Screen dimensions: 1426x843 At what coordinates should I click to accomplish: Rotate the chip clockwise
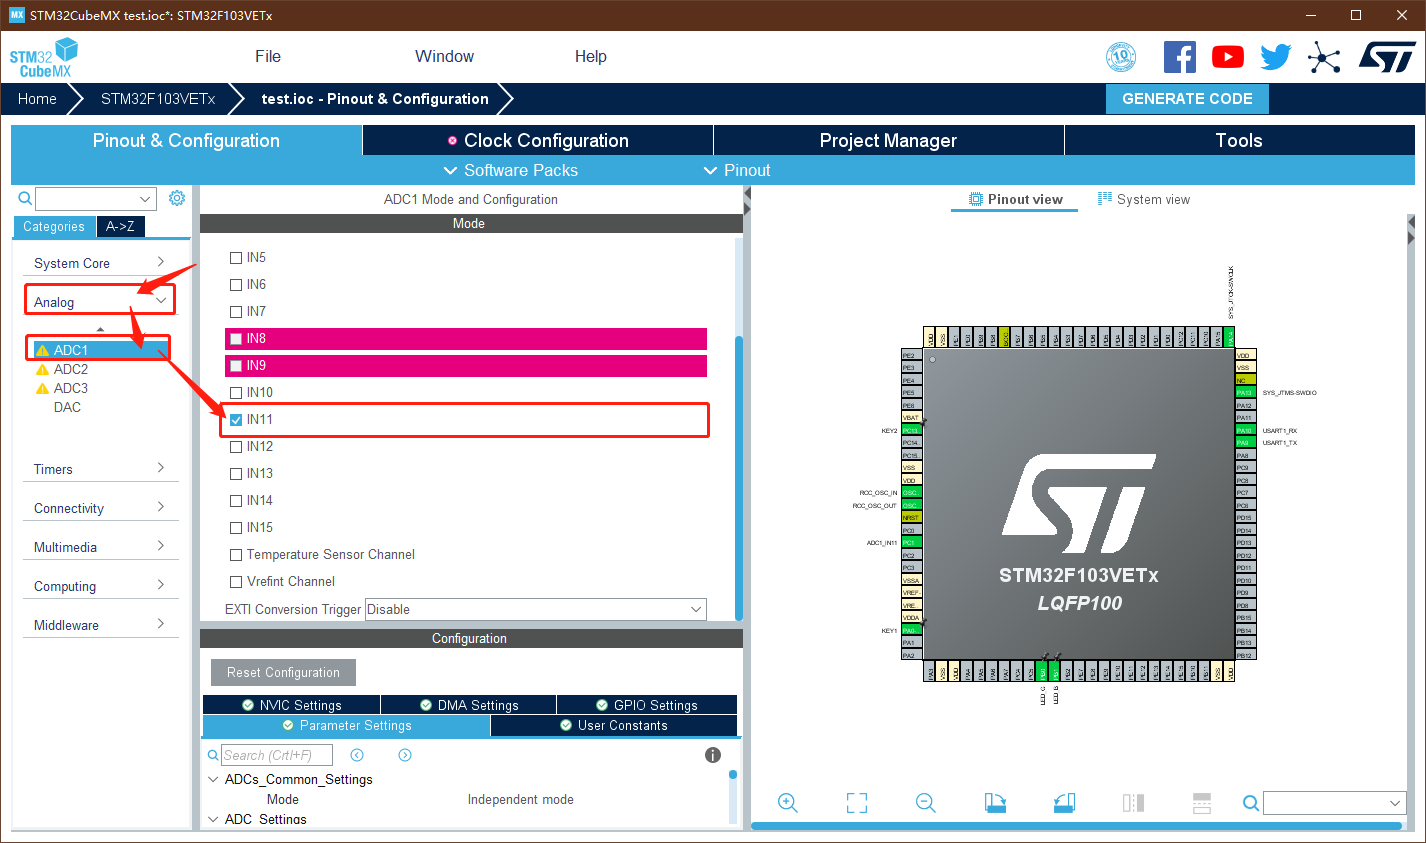(995, 803)
